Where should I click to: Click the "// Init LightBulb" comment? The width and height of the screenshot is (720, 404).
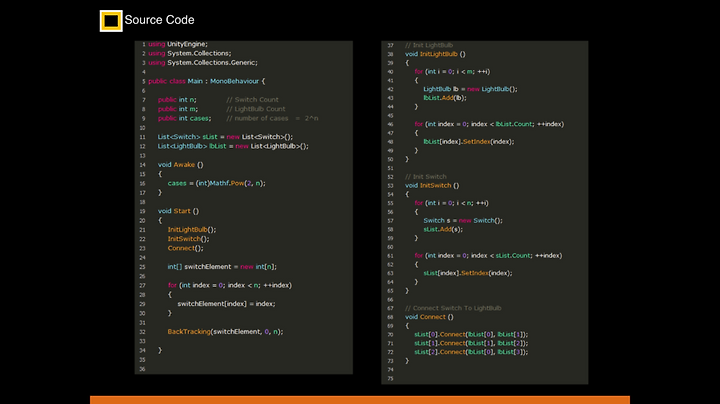pyautogui.click(x=429, y=45)
